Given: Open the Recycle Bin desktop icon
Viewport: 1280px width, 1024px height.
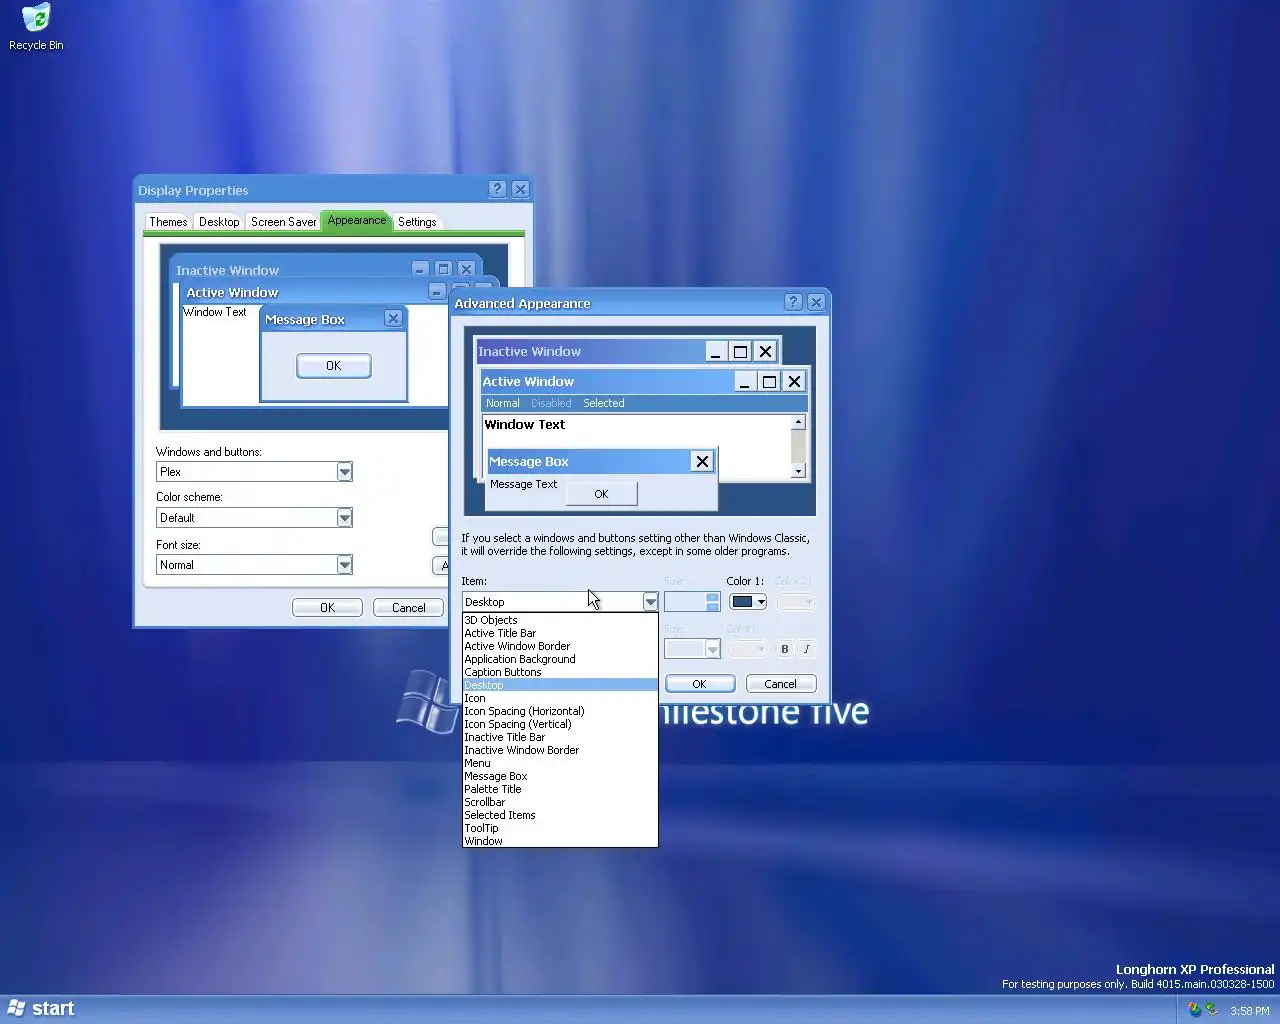Looking at the screenshot, I should click(x=36, y=27).
